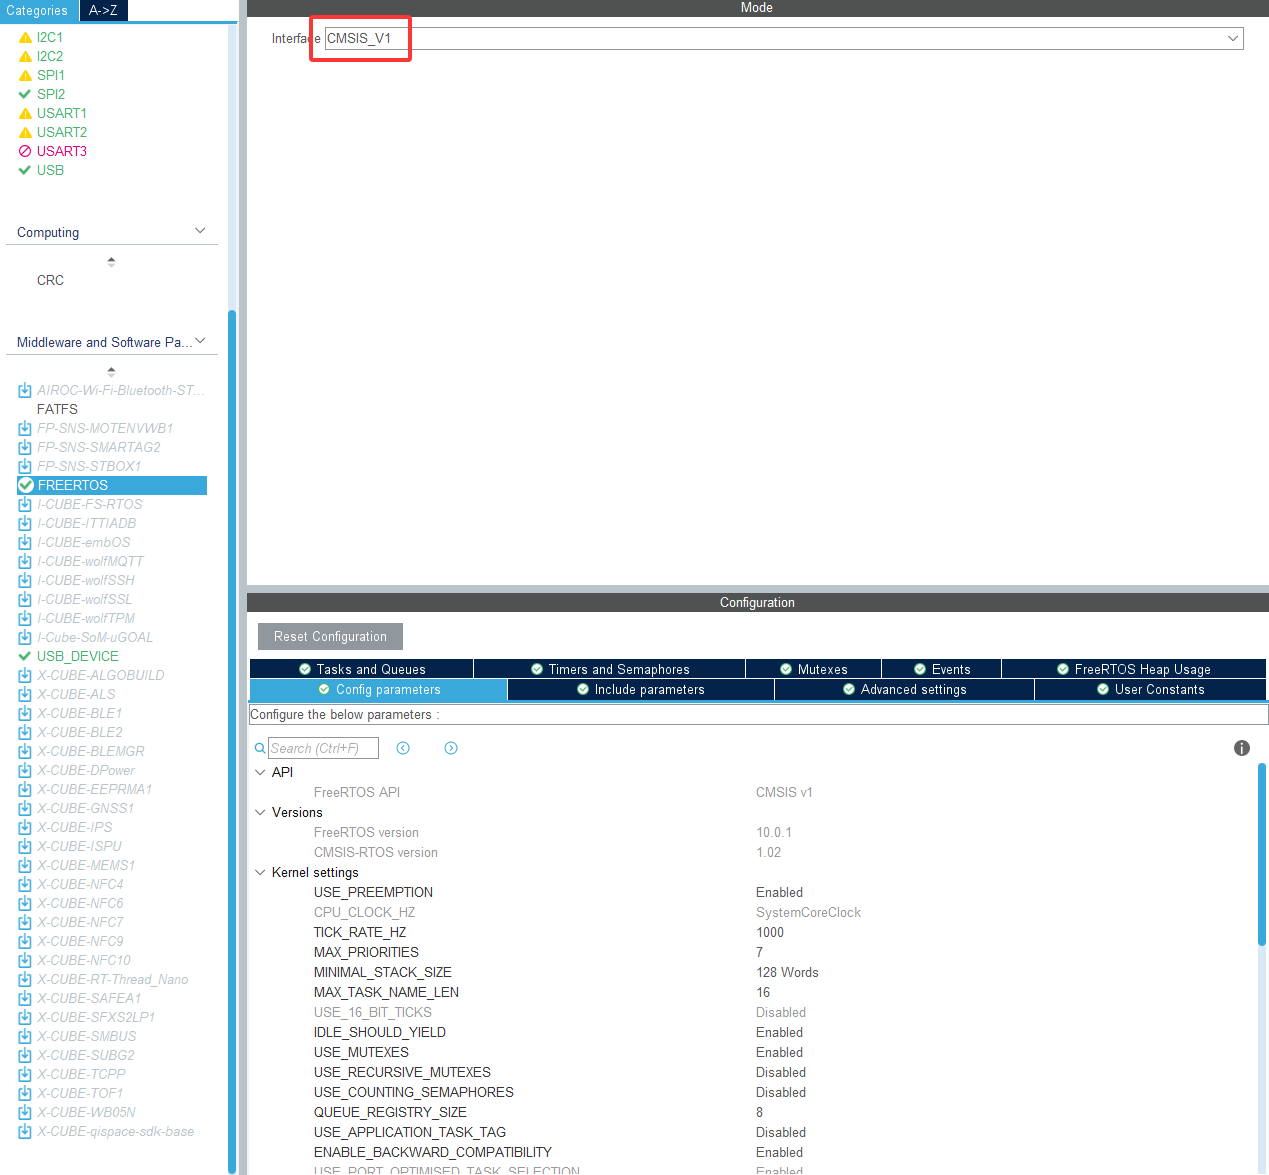The width and height of the screenshot is (1269, 1175).
Task: Click the info icon in Configuration panel
Action: click(1241, 748)
